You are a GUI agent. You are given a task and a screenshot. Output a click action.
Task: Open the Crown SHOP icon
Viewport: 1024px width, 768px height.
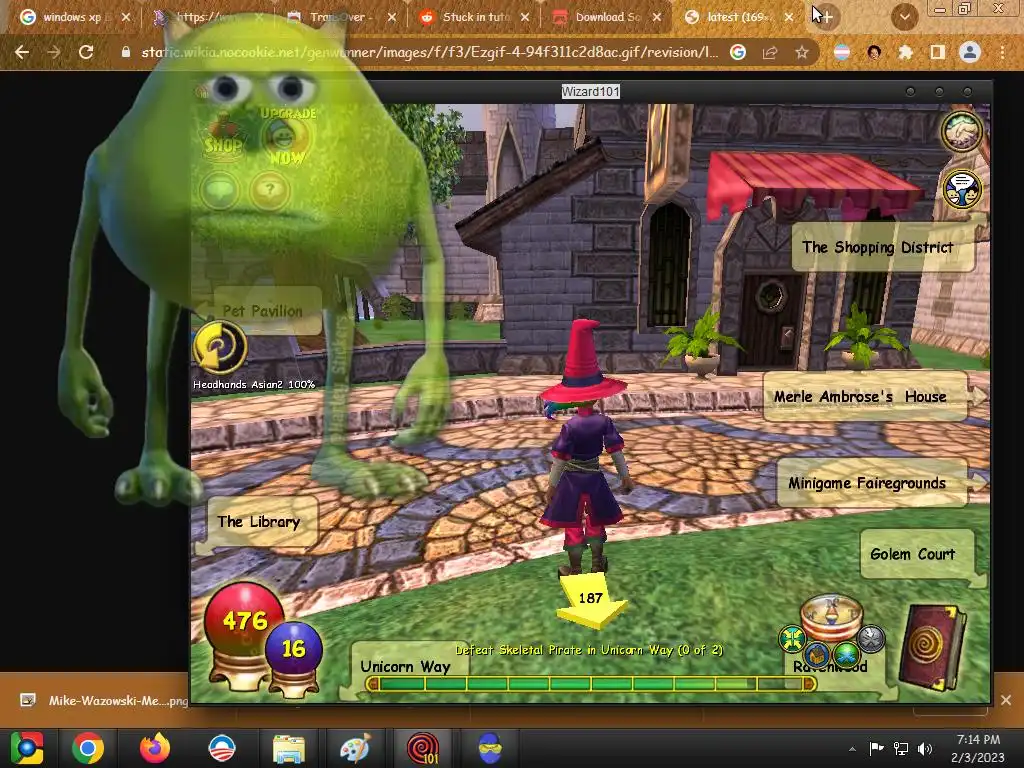tap(223, 136)
